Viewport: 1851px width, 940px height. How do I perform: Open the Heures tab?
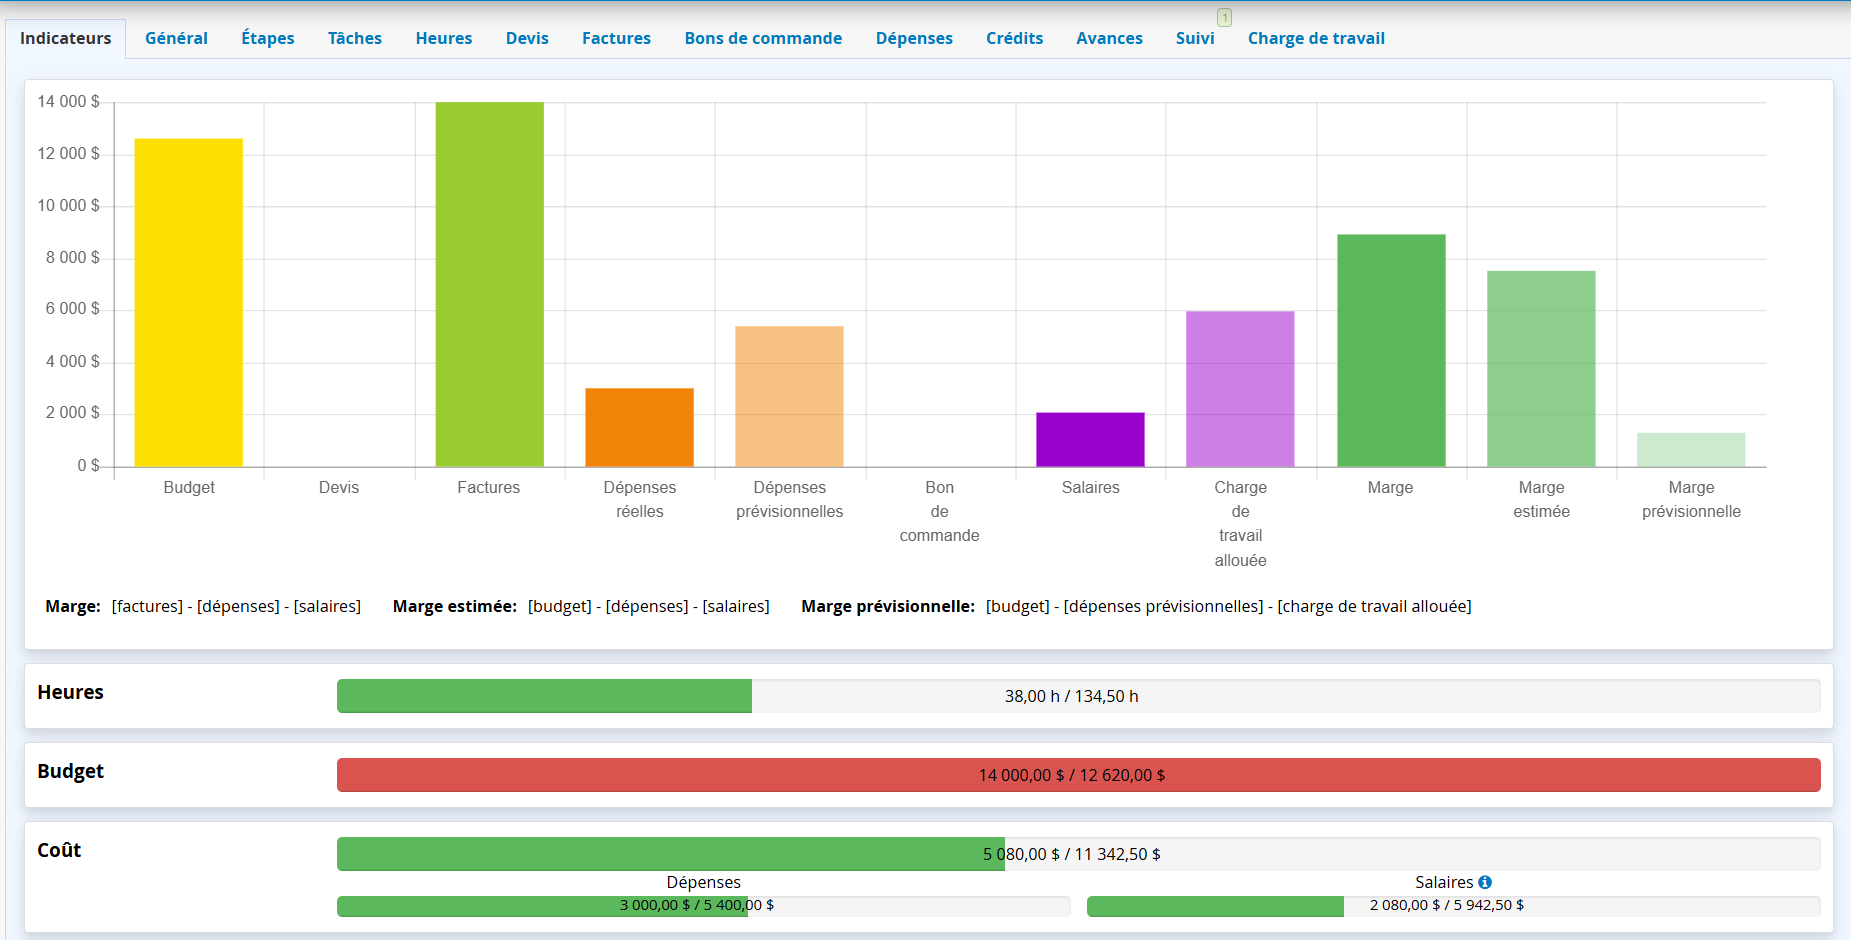point(444,38)
